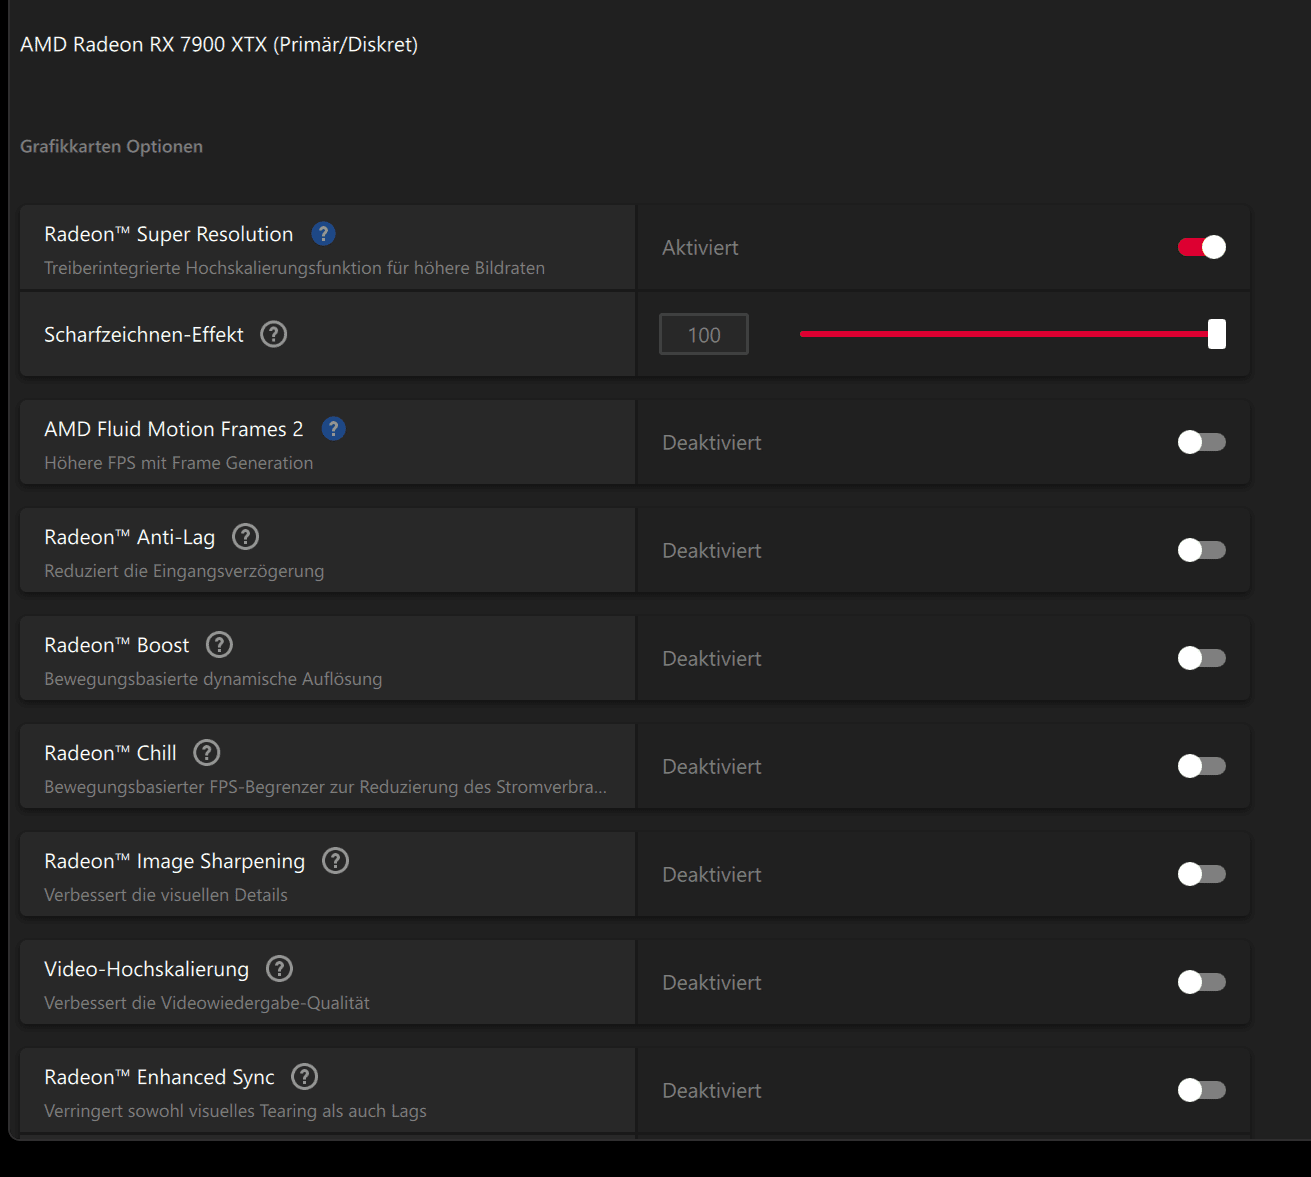Viewport: 1311px width, 1177px height.
Task: Click the Radeon Image Sharpening label
Action: tap(175, 862)
